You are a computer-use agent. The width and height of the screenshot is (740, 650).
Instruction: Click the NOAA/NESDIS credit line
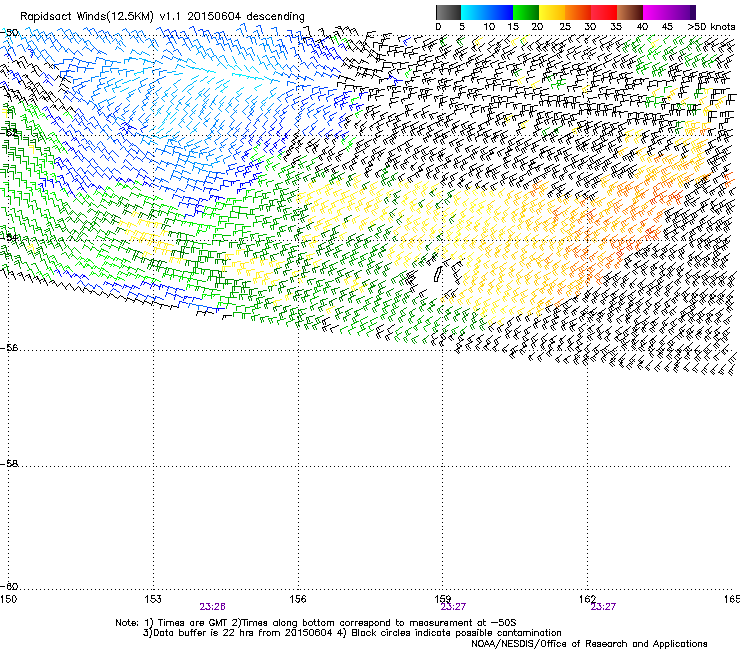(589, 644)
